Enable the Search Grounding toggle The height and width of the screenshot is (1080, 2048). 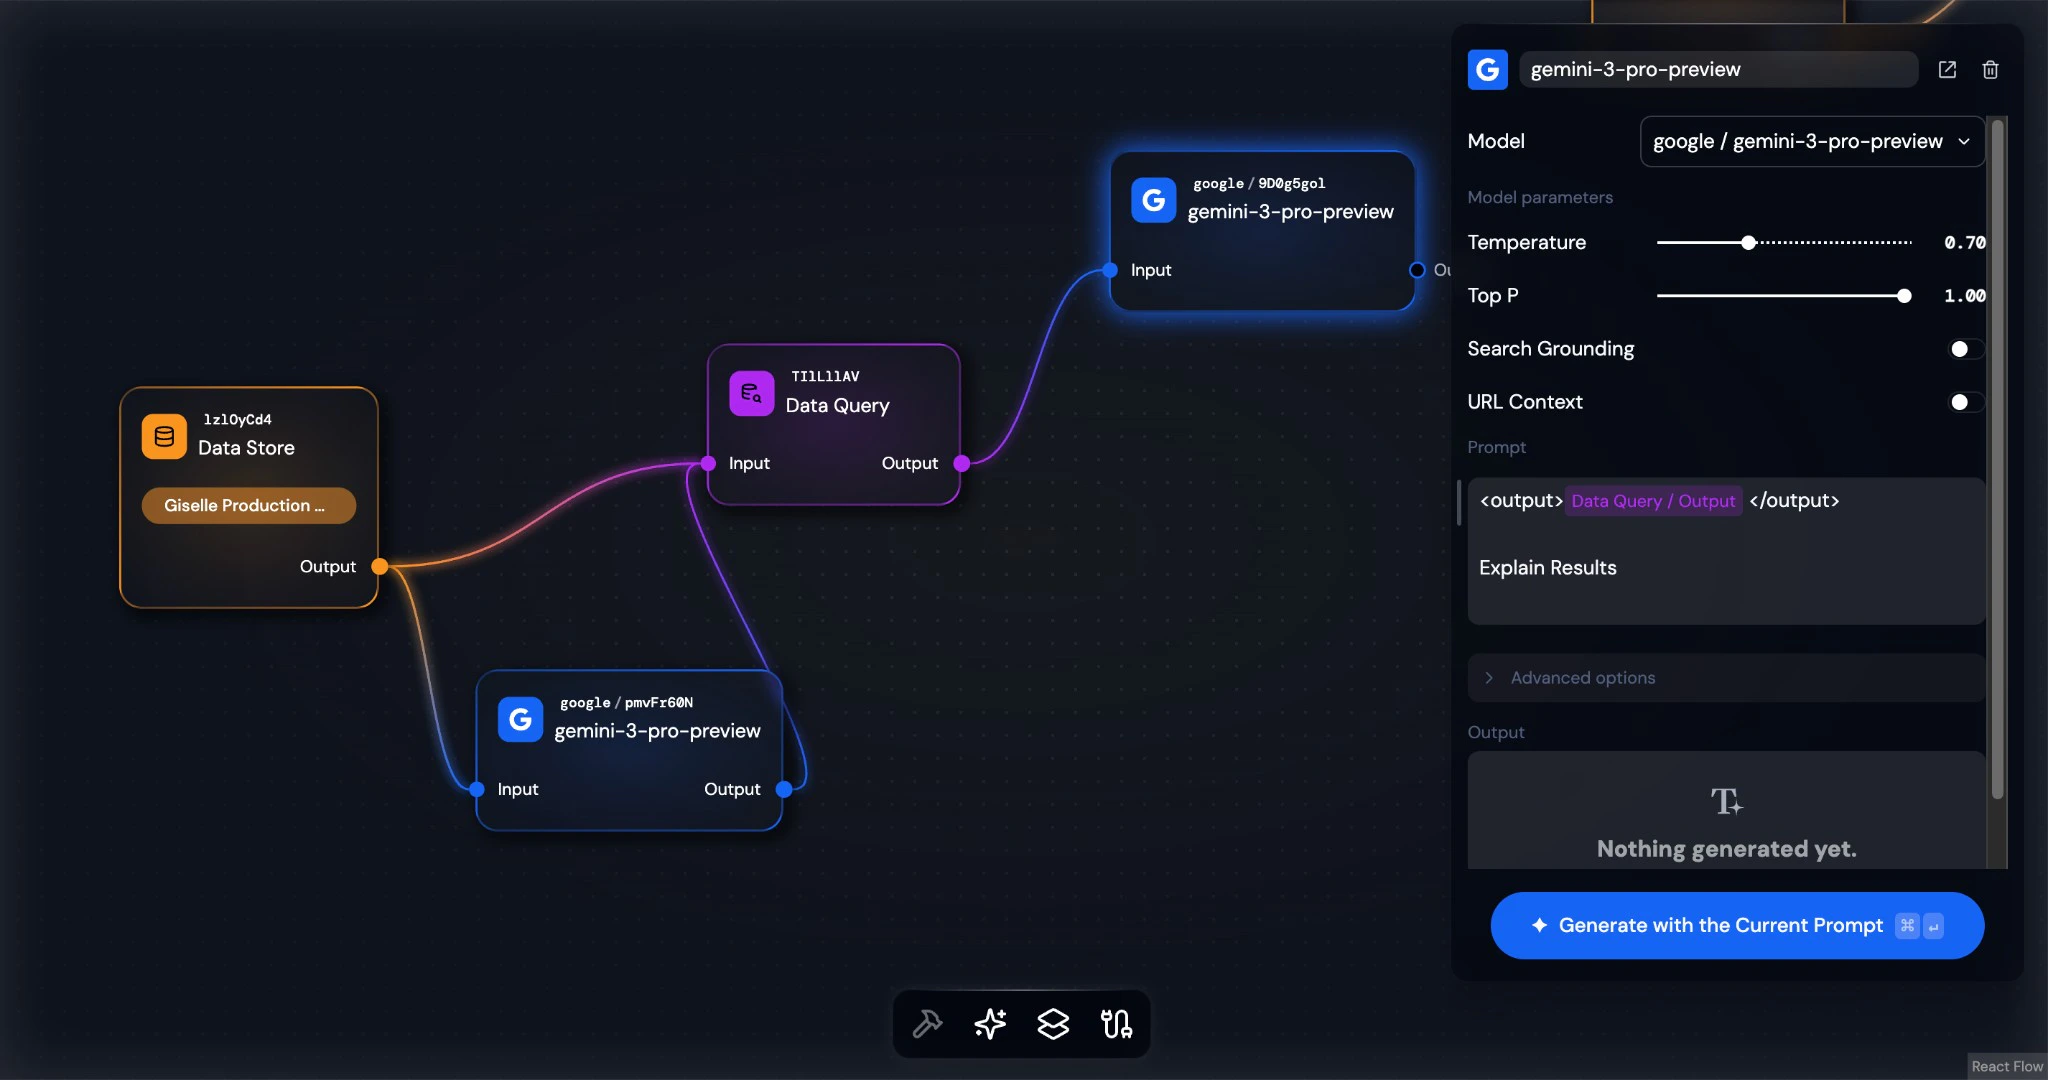(x=1965, y=349)
